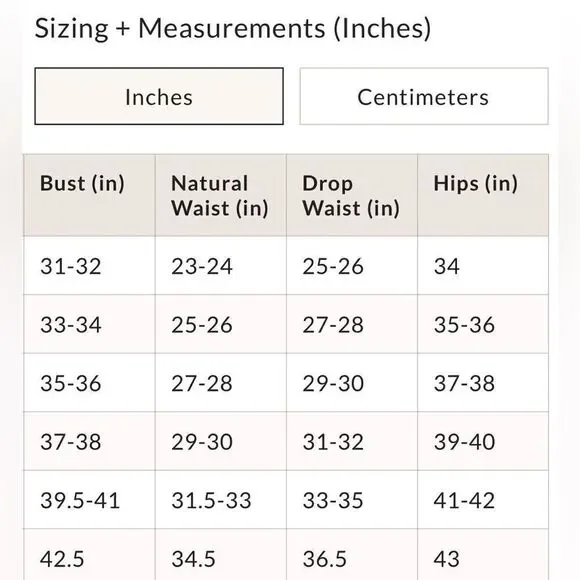The image size is (580, 580).
Task: Click the Sizing + Measurements heading
Action: [233, 28]
